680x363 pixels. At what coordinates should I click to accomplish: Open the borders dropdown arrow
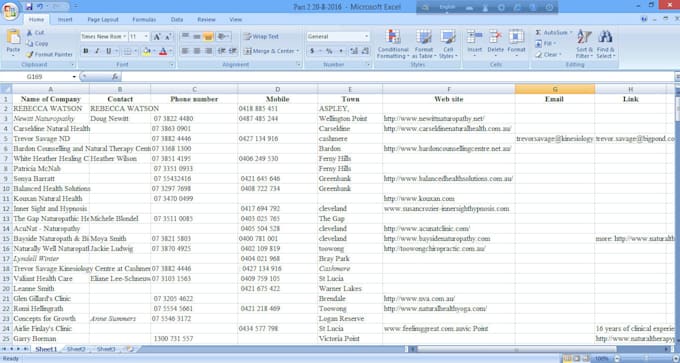[136, 51]
